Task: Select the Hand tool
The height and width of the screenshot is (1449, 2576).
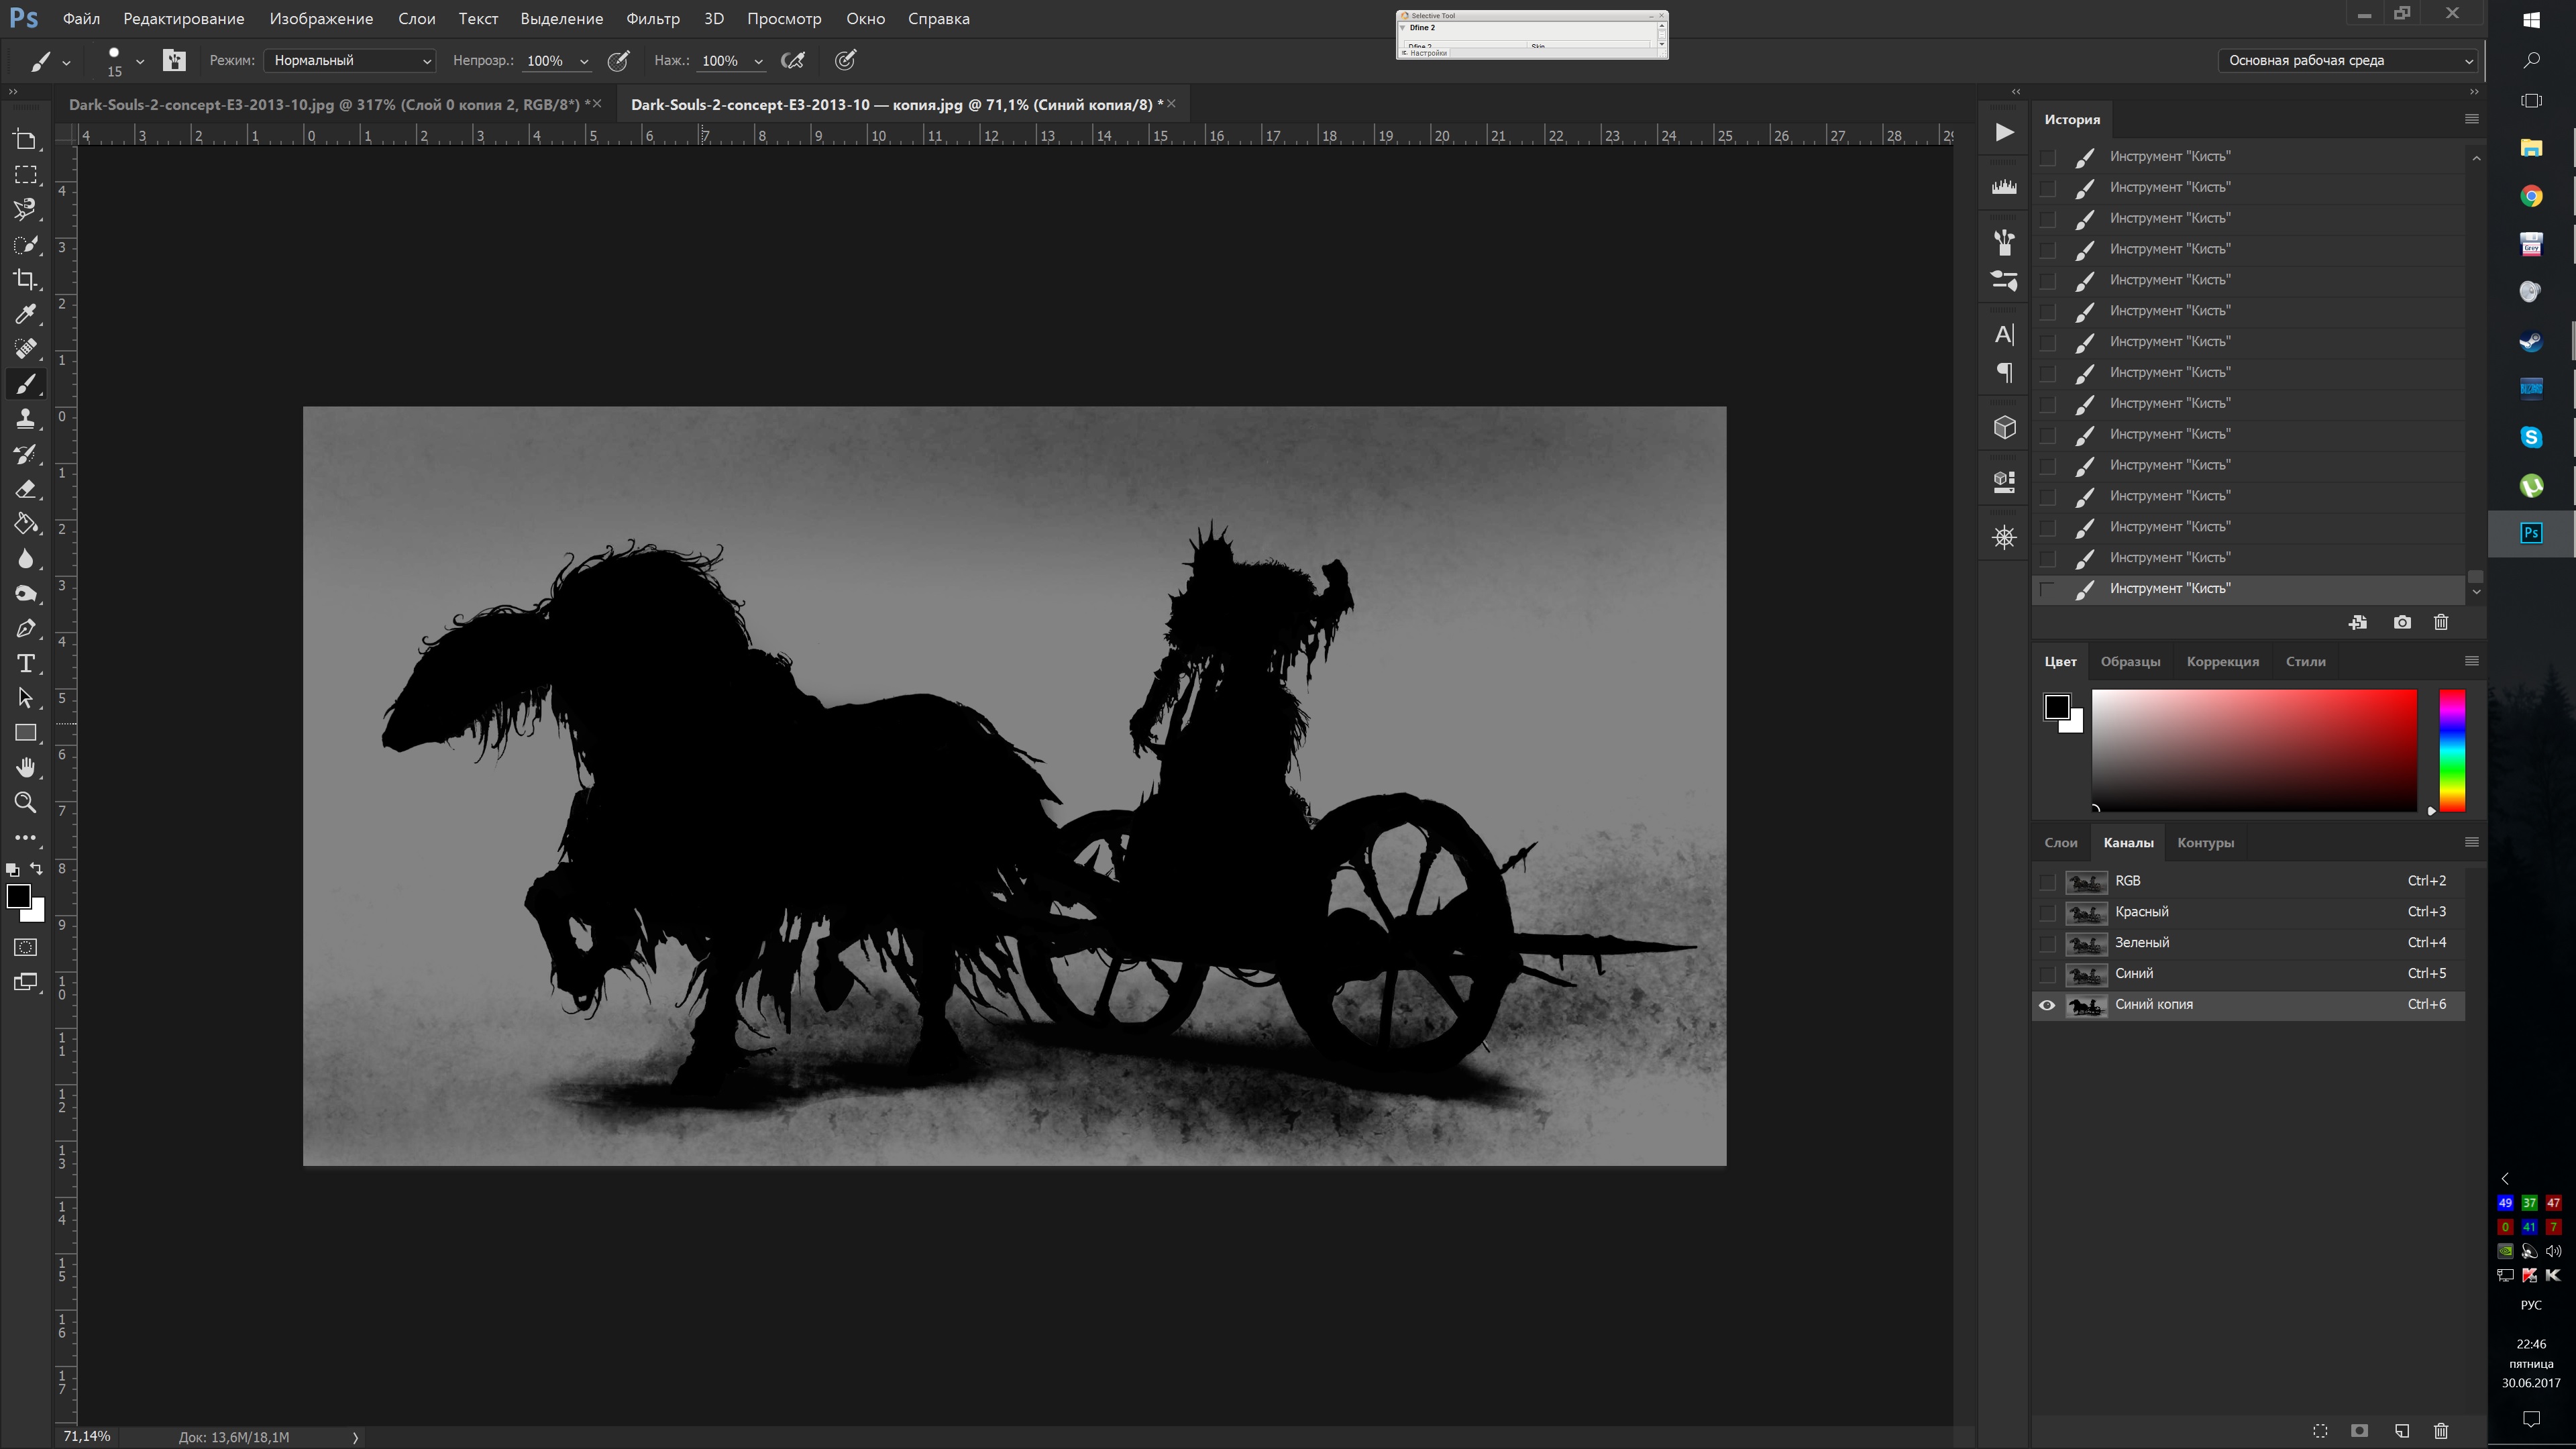Action: click(26, 768)
